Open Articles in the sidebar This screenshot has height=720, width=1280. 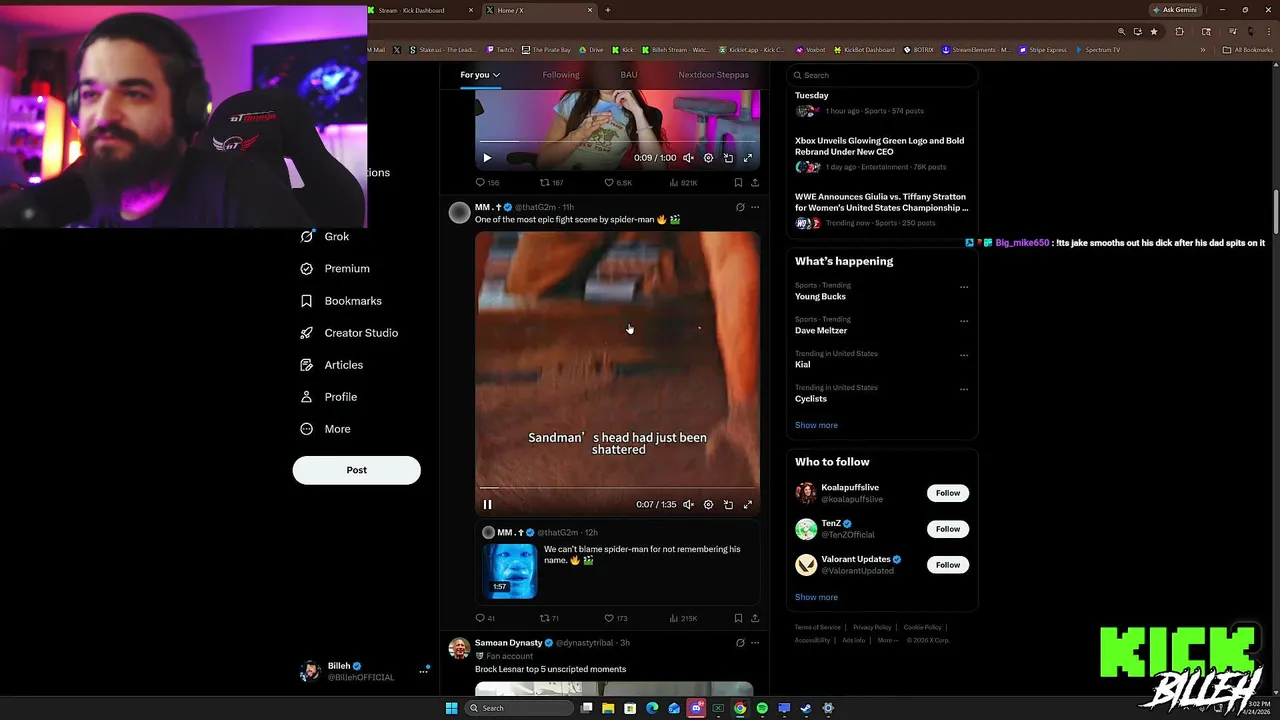pyautogui.click(x=332, y=365)
